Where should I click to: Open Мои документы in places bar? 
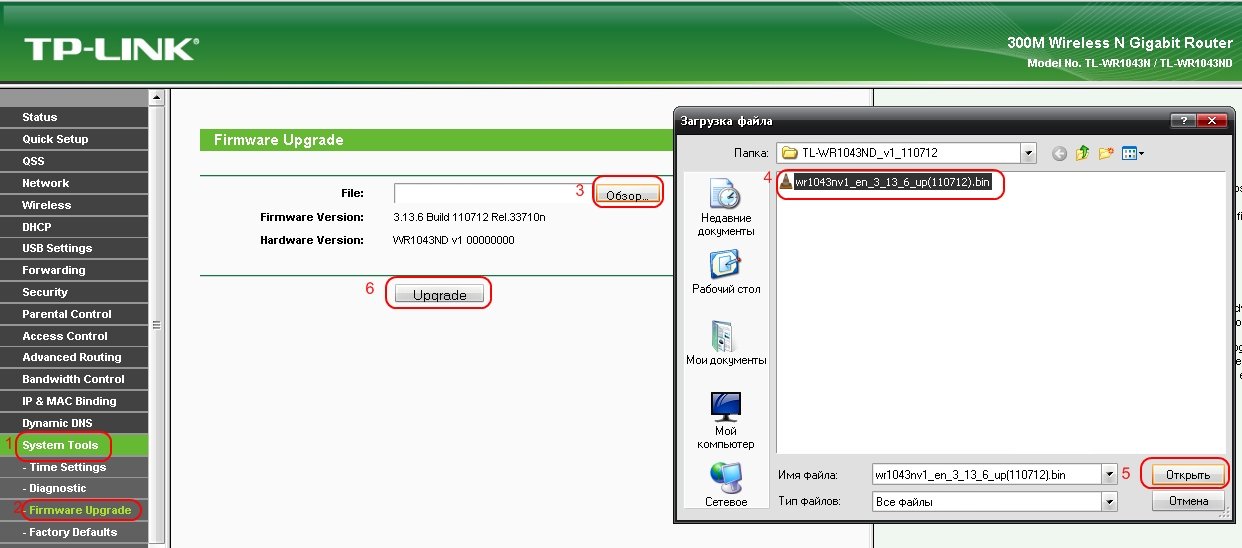tap(725, 342)
